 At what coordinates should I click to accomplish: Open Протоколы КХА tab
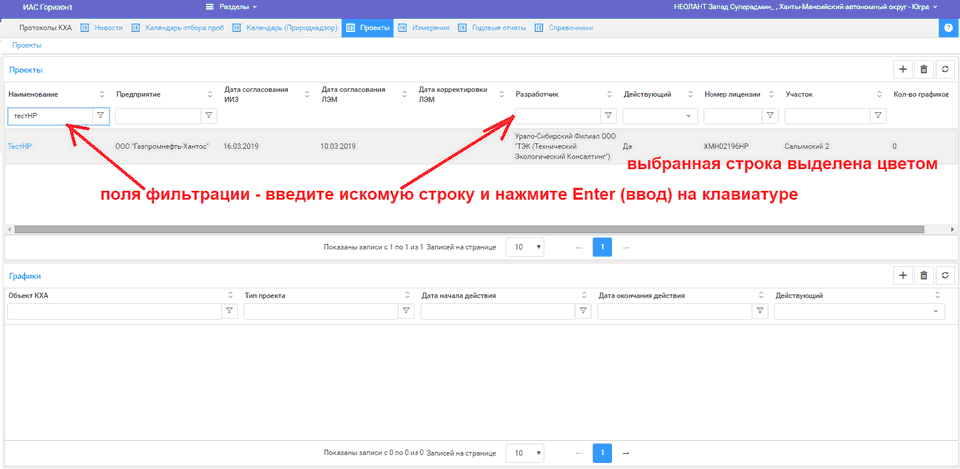(x=45, y=28)
